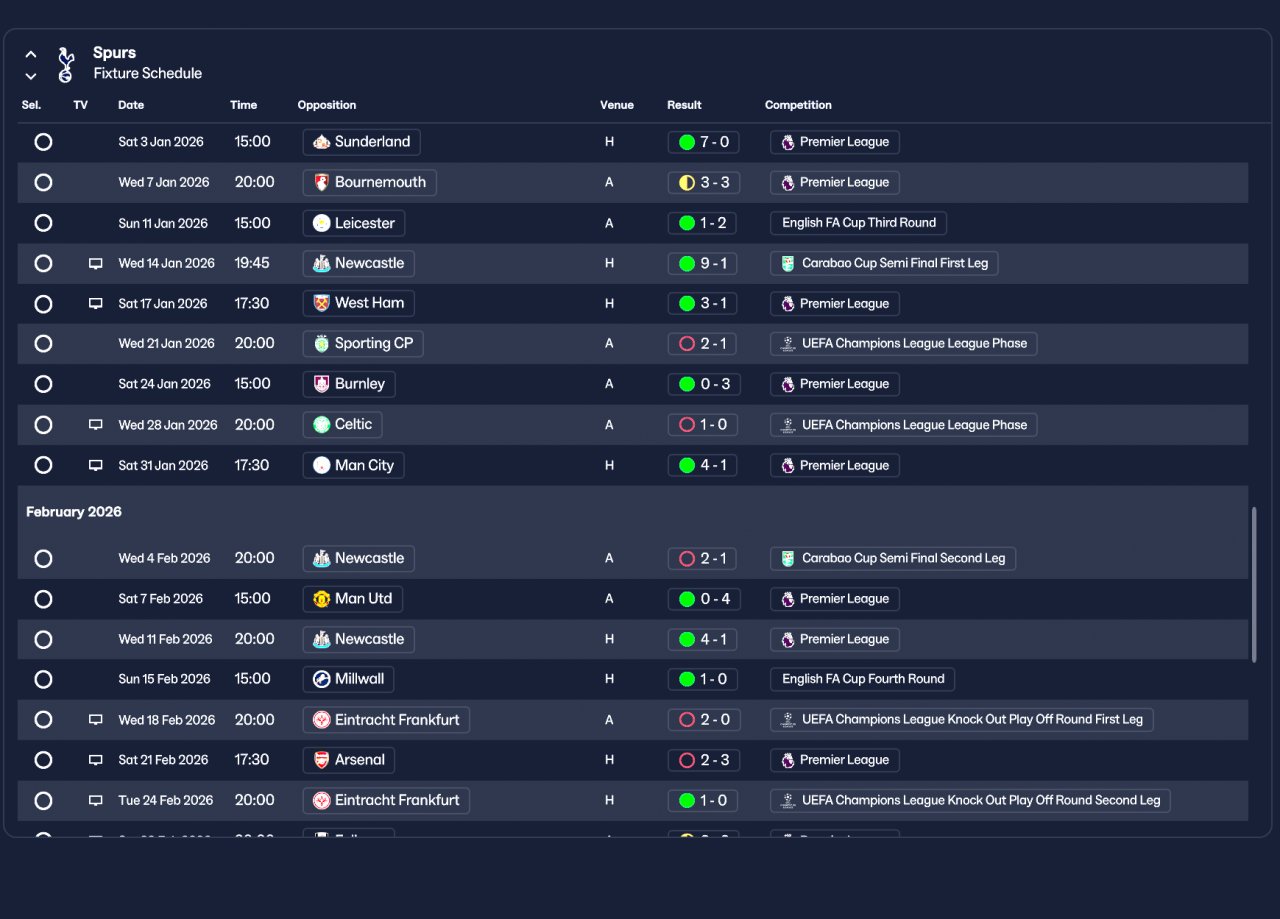Image resolution: width=1280 pixels, height=919 pixels.
Task: Open Arsenal via its club badge
Action: [321, 760]
